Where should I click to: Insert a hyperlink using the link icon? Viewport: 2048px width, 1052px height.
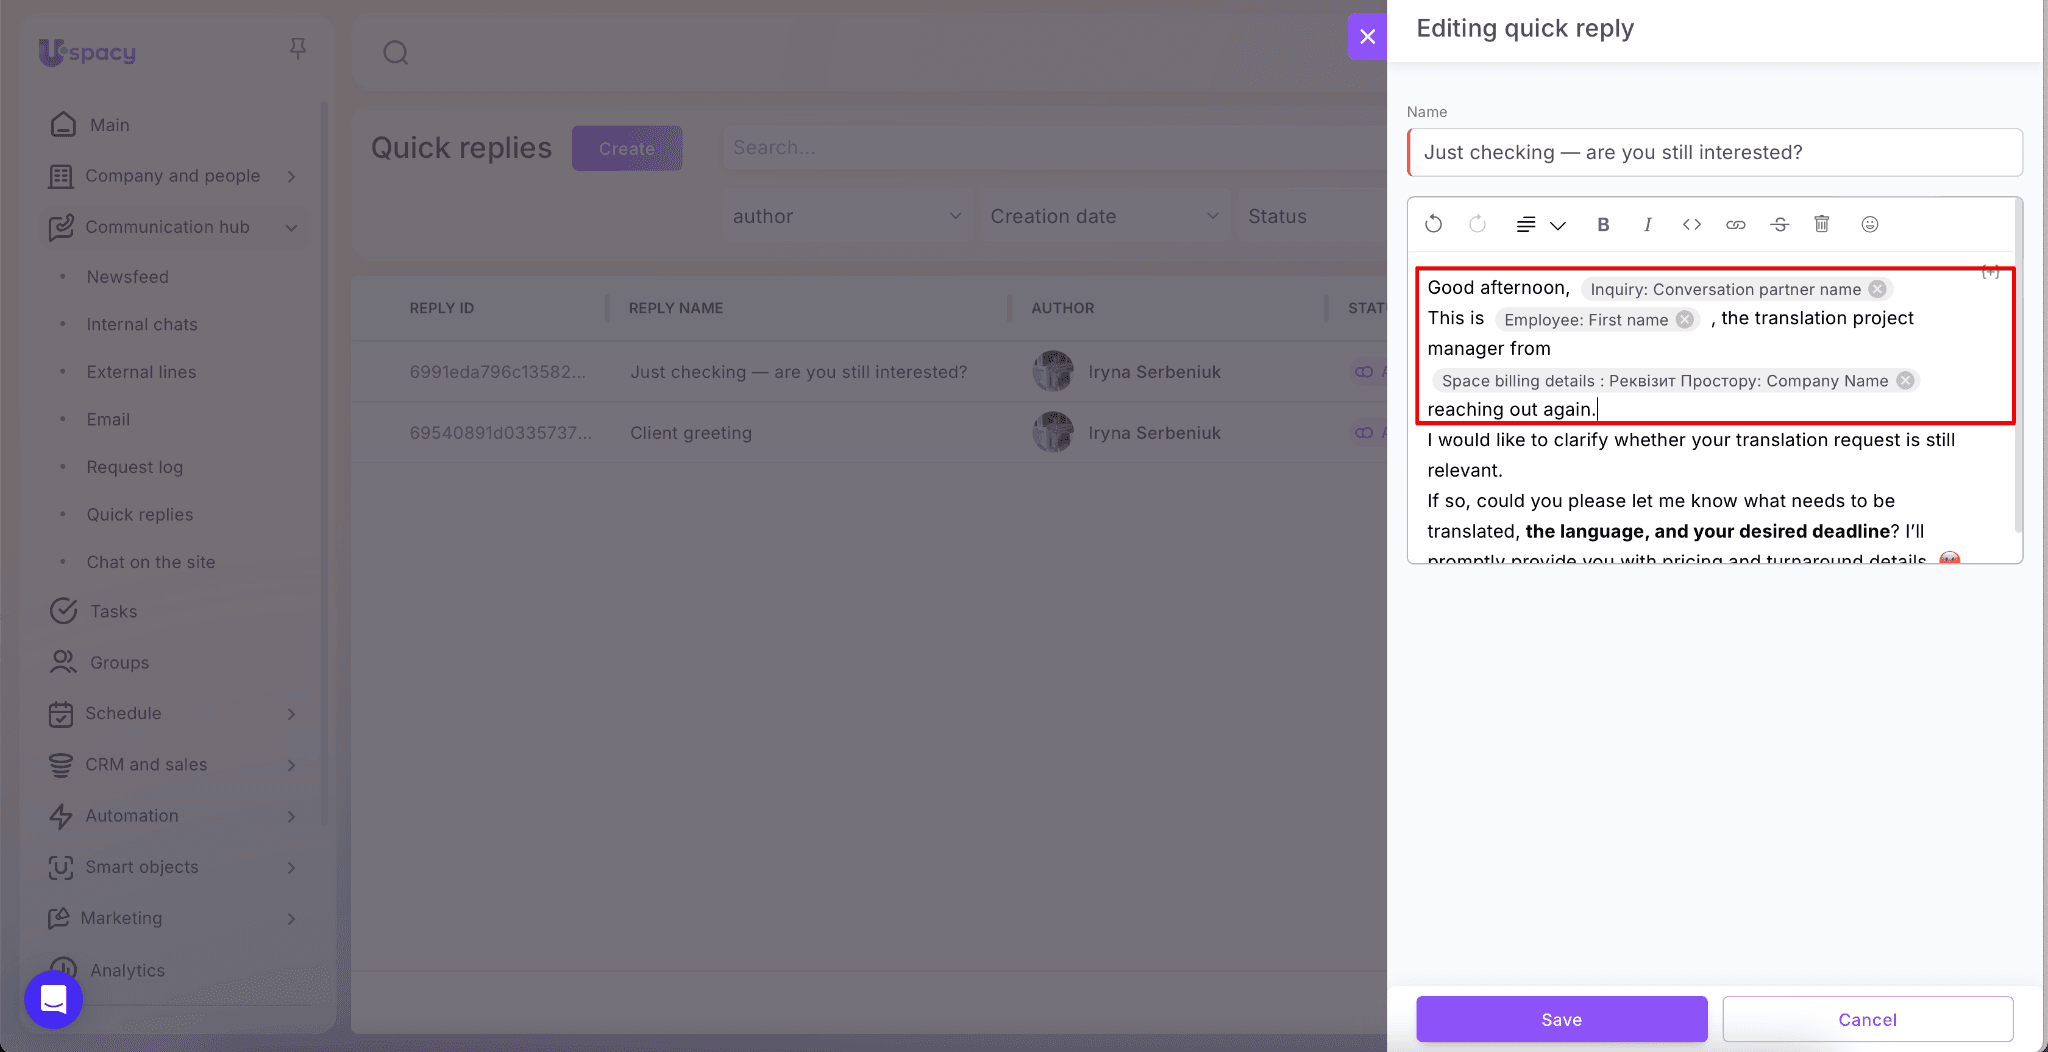(x=1736, y=224)
